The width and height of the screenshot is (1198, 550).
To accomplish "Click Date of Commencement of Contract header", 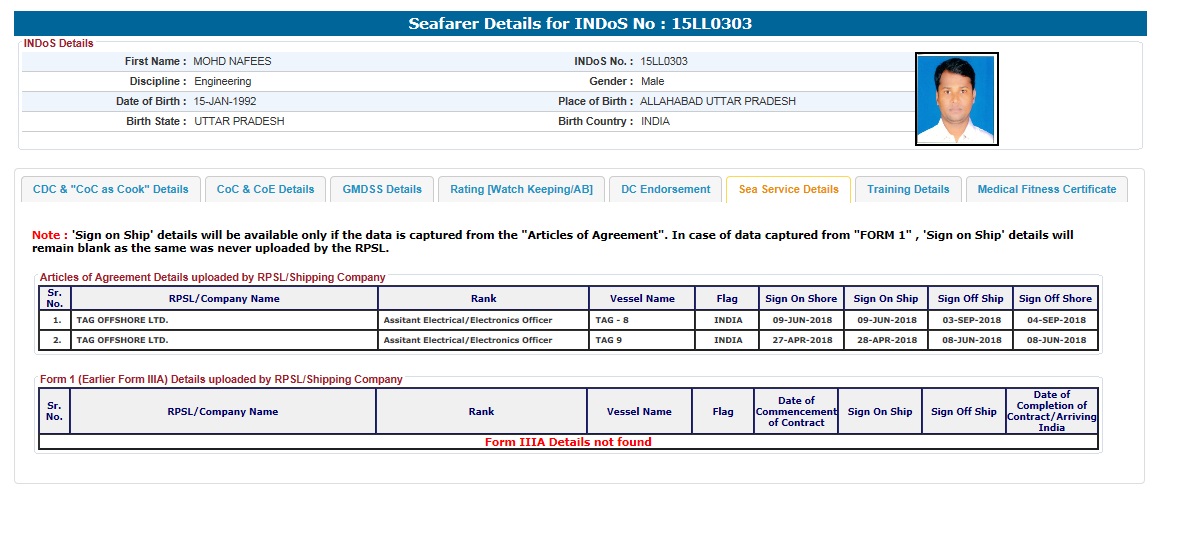I will 796,411.
